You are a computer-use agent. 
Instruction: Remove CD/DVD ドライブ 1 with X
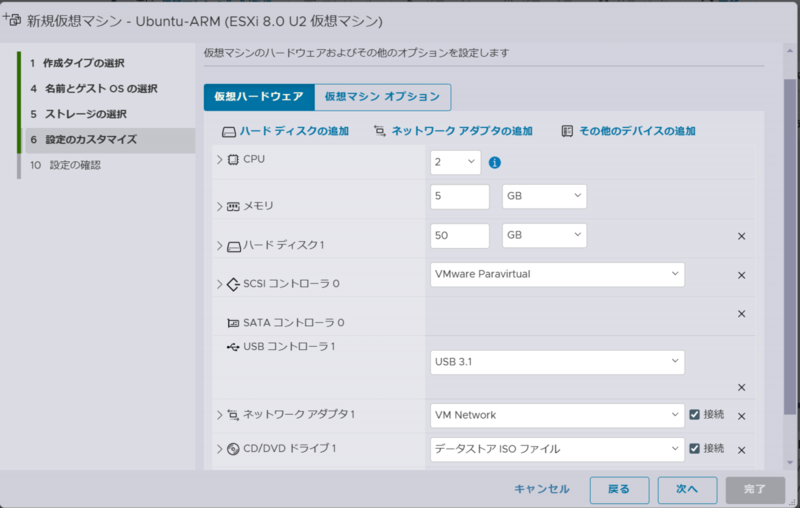coord(742,450)
